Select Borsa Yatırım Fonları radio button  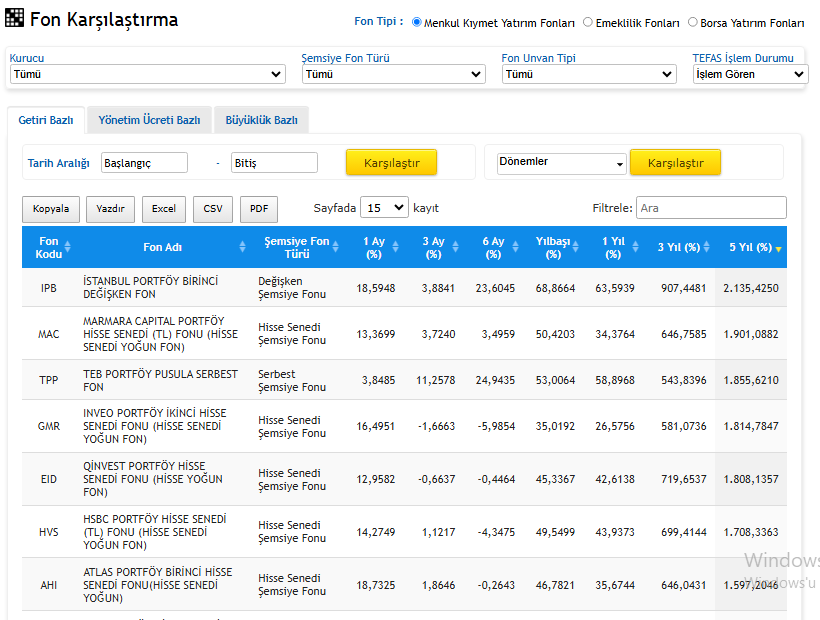[693, 22]
